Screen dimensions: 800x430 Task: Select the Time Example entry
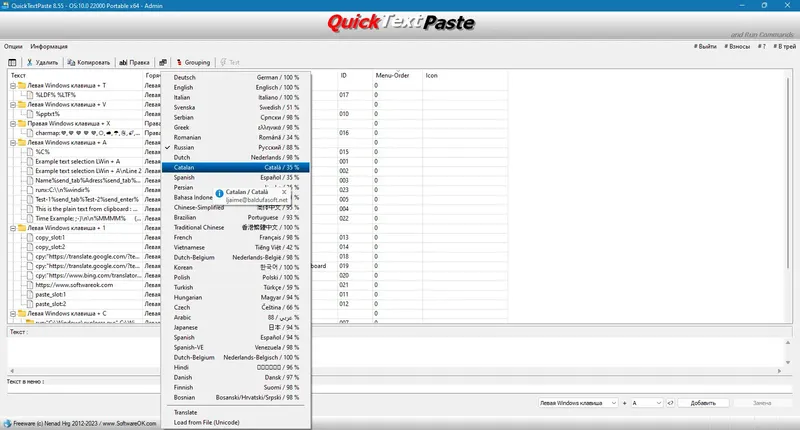[x=88, y=218]
